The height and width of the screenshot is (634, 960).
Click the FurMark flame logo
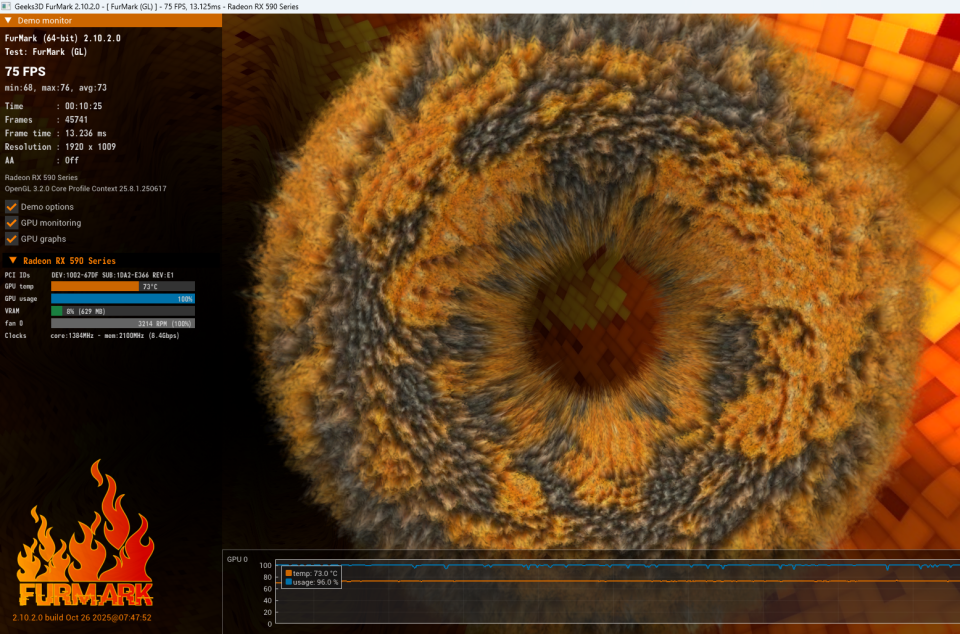(x=85, y=534)
